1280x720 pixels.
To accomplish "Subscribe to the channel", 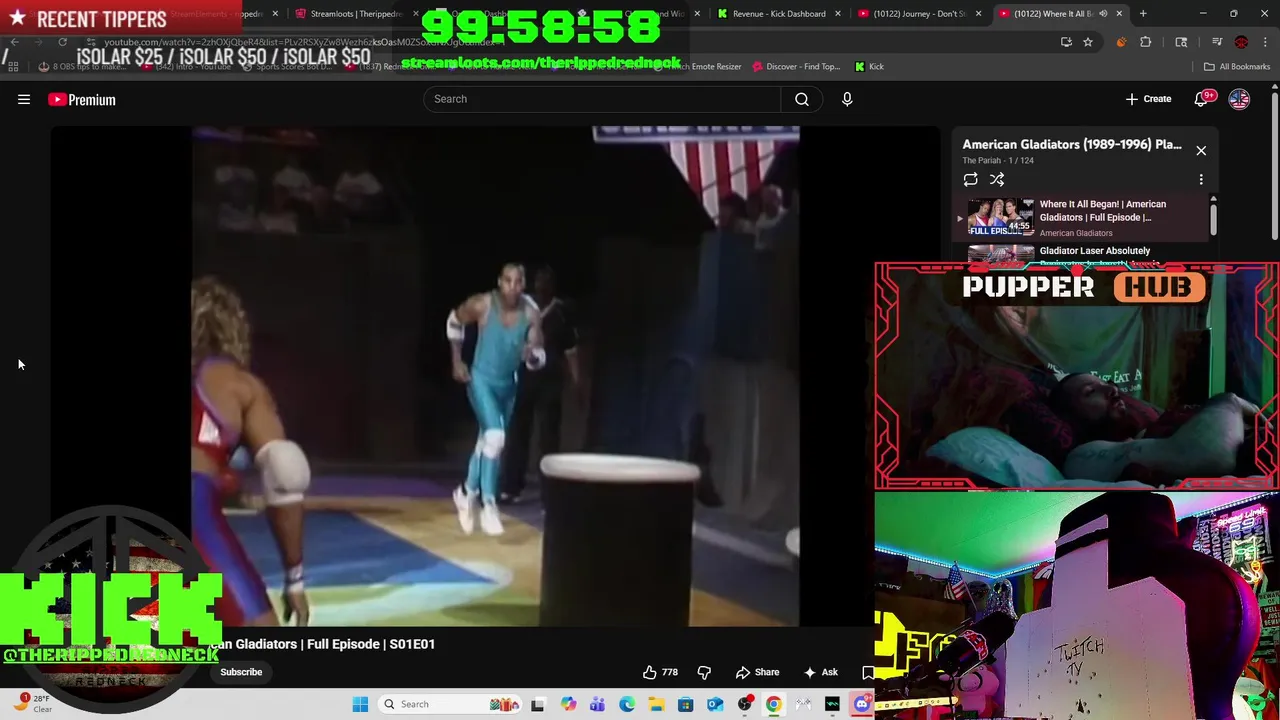I will (241, 672).
